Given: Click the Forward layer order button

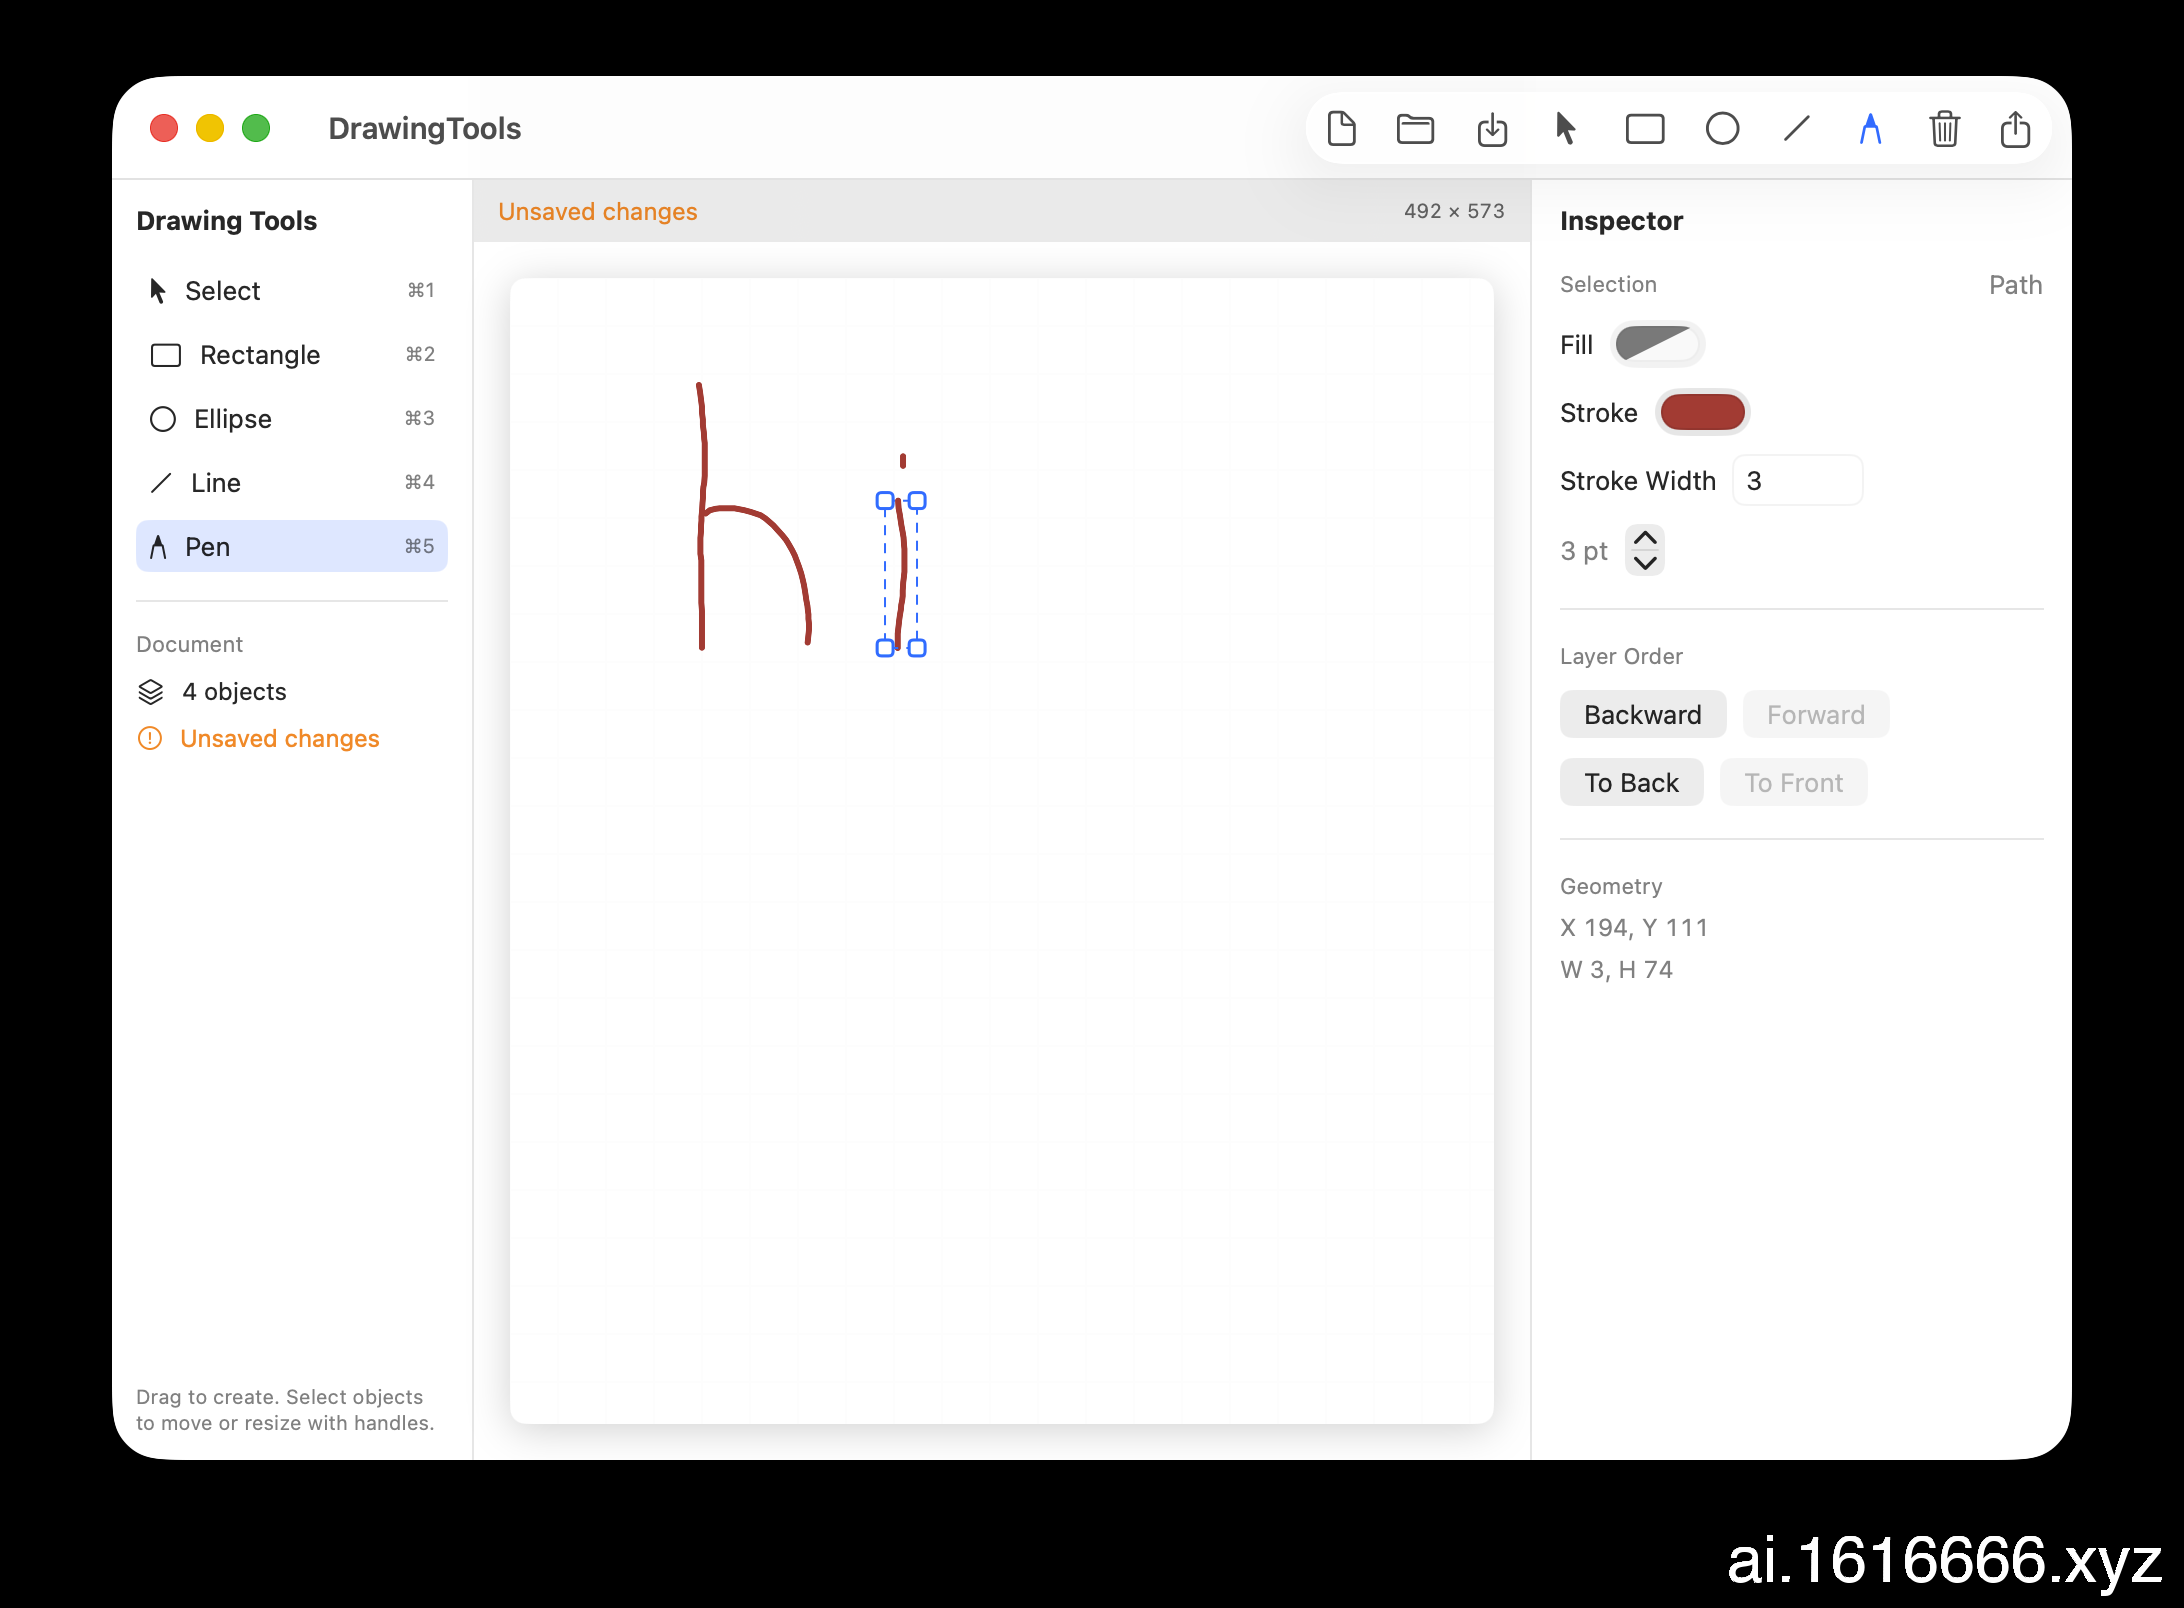Looking at the screenshot, I should [x=1815, y=715].
